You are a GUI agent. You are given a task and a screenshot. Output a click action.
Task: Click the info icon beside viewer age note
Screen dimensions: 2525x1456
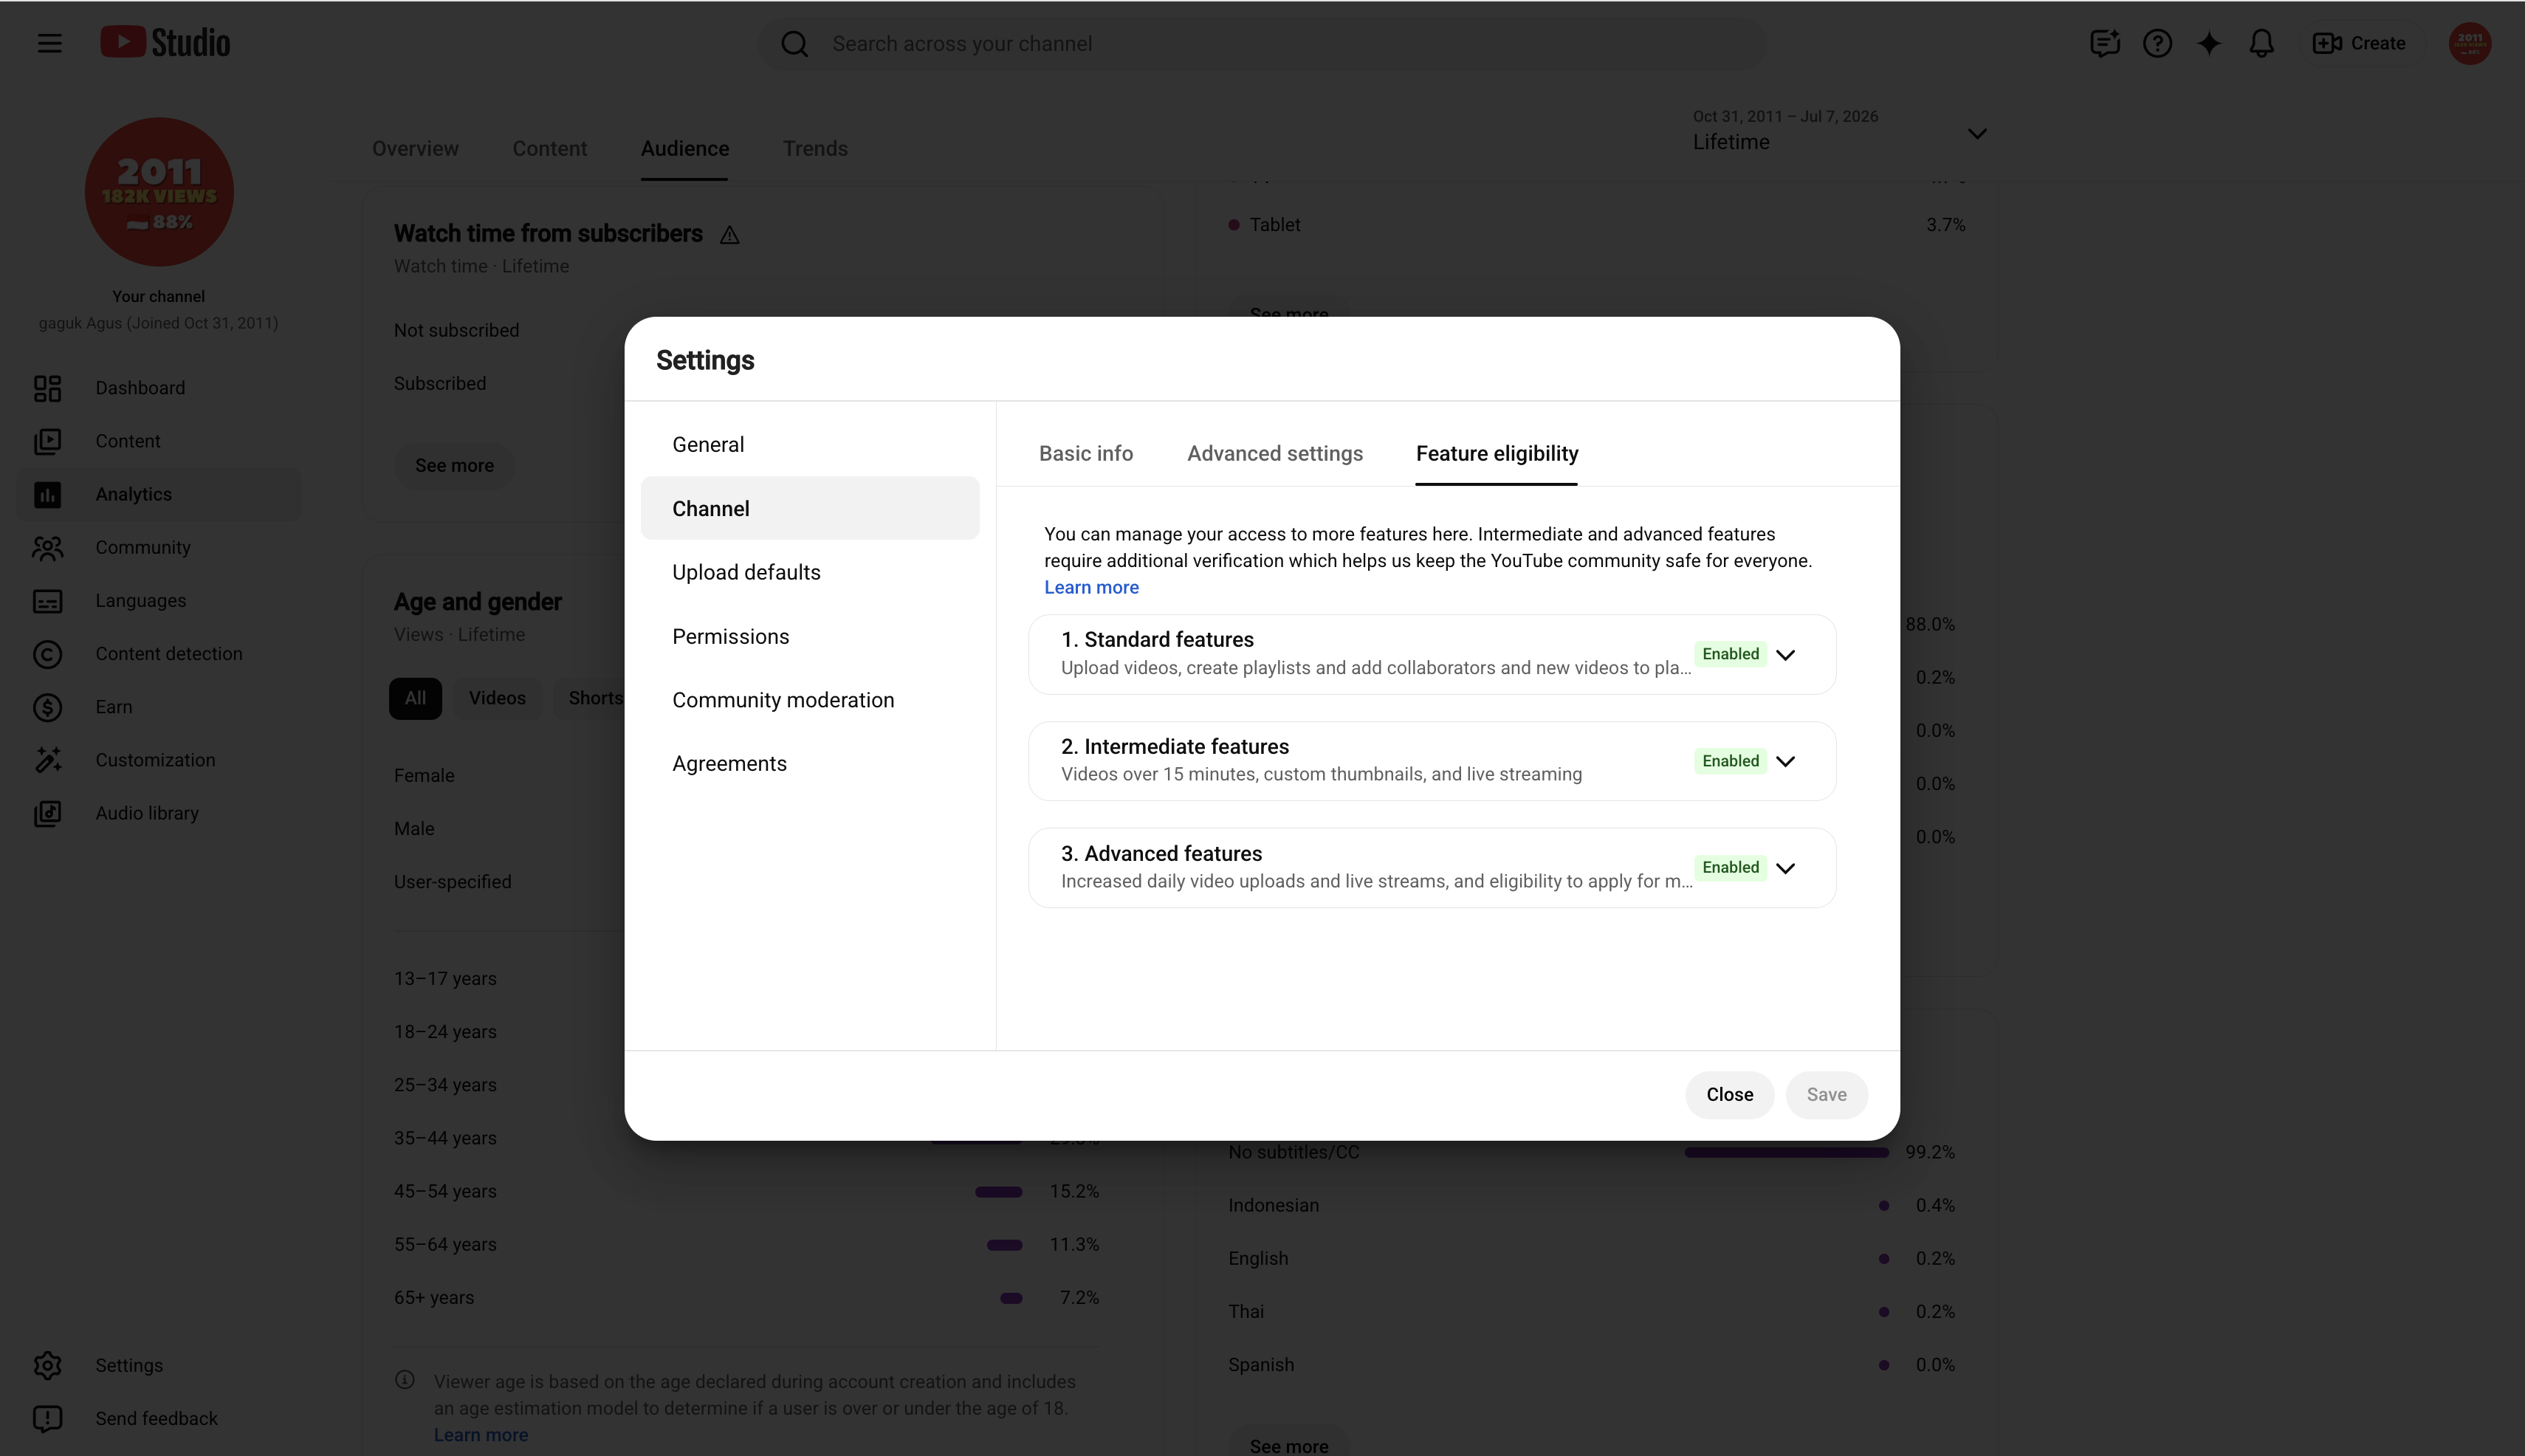point(405,1380)
